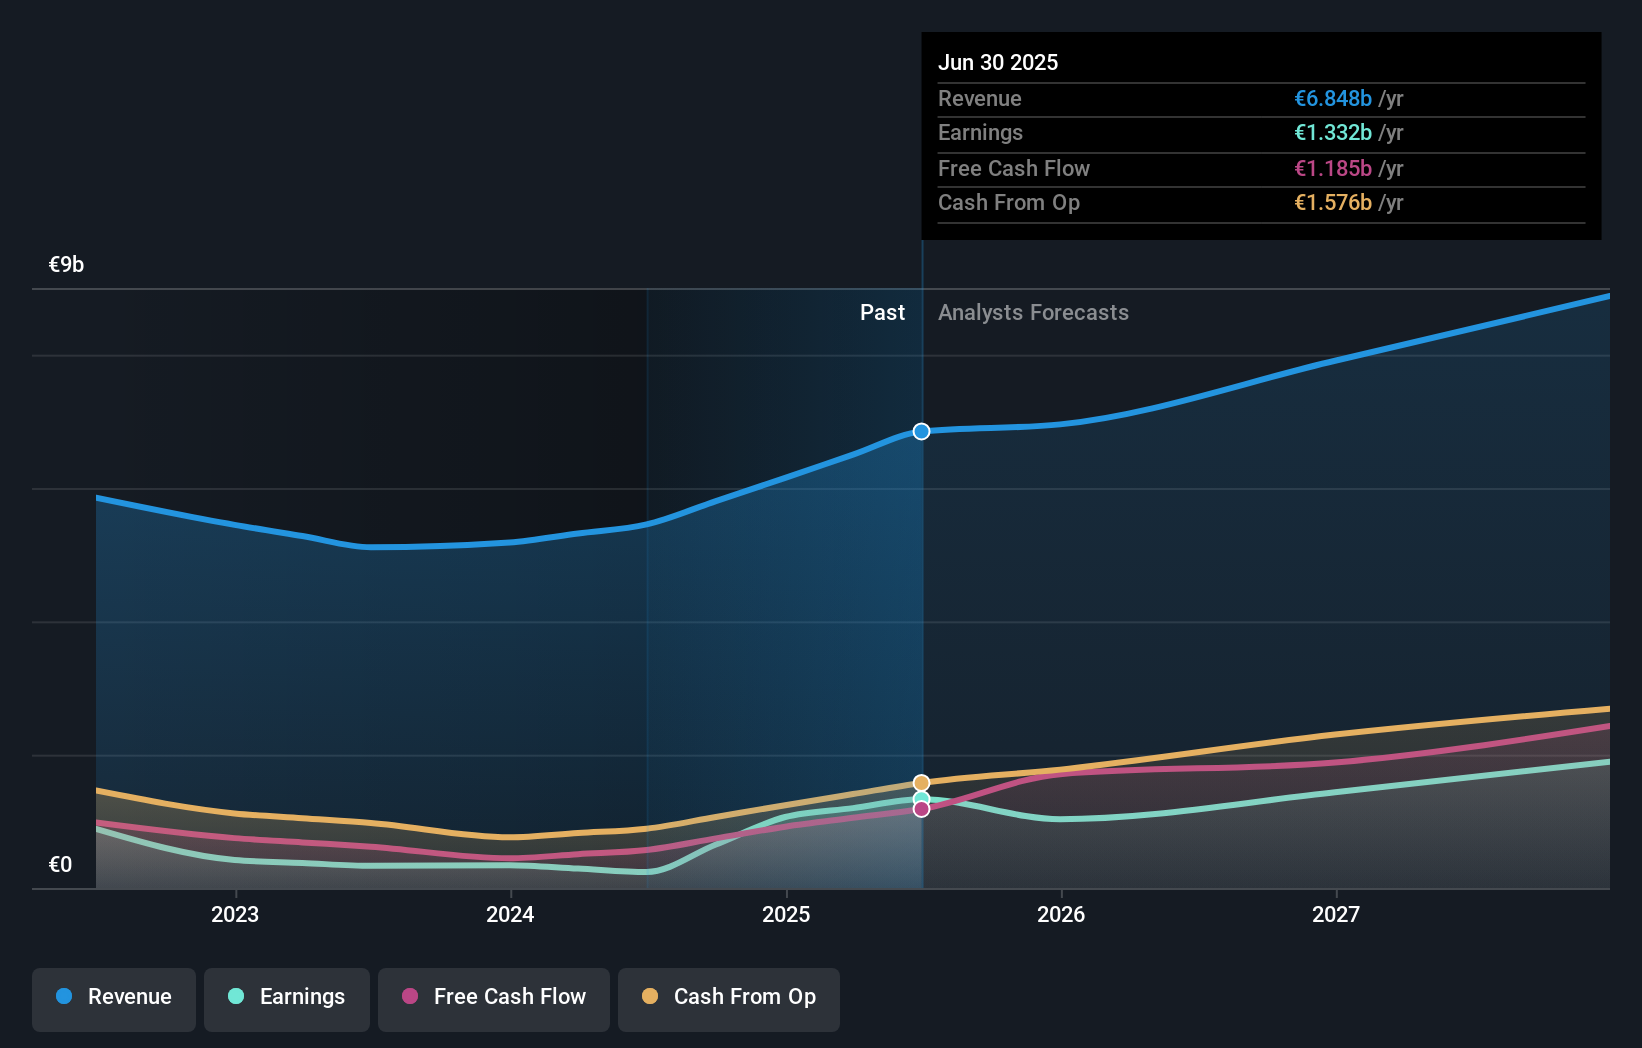Select the Revenue data point on the divider
This screenshot has height=1048, width=1642.
tap(921, 432)
